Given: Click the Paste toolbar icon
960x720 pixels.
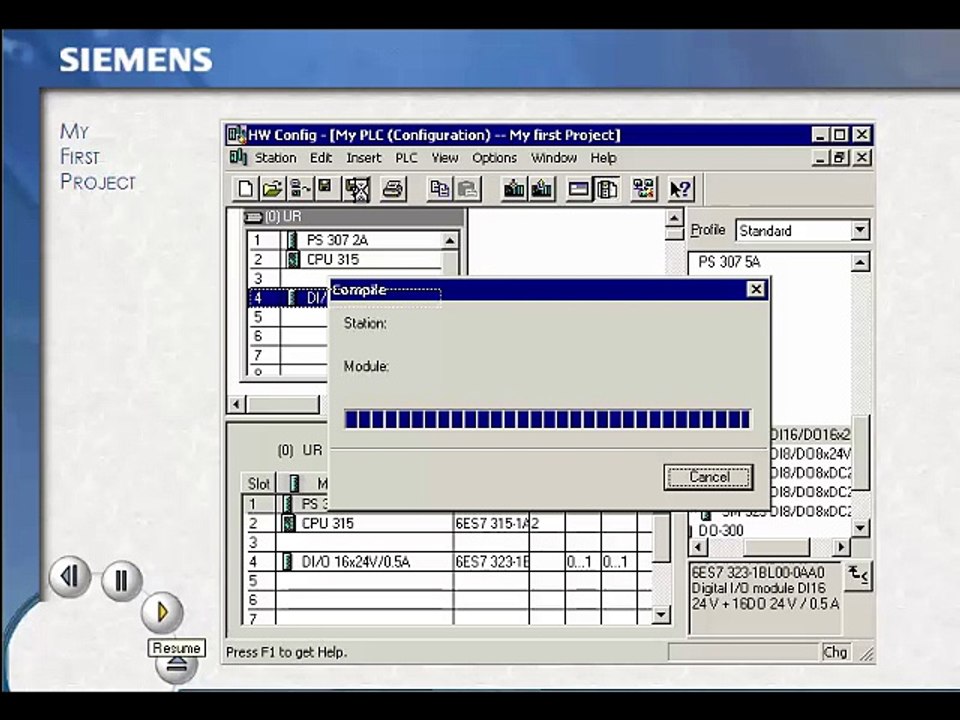Looking at the screenshot, I should click(x=467, y=189).
